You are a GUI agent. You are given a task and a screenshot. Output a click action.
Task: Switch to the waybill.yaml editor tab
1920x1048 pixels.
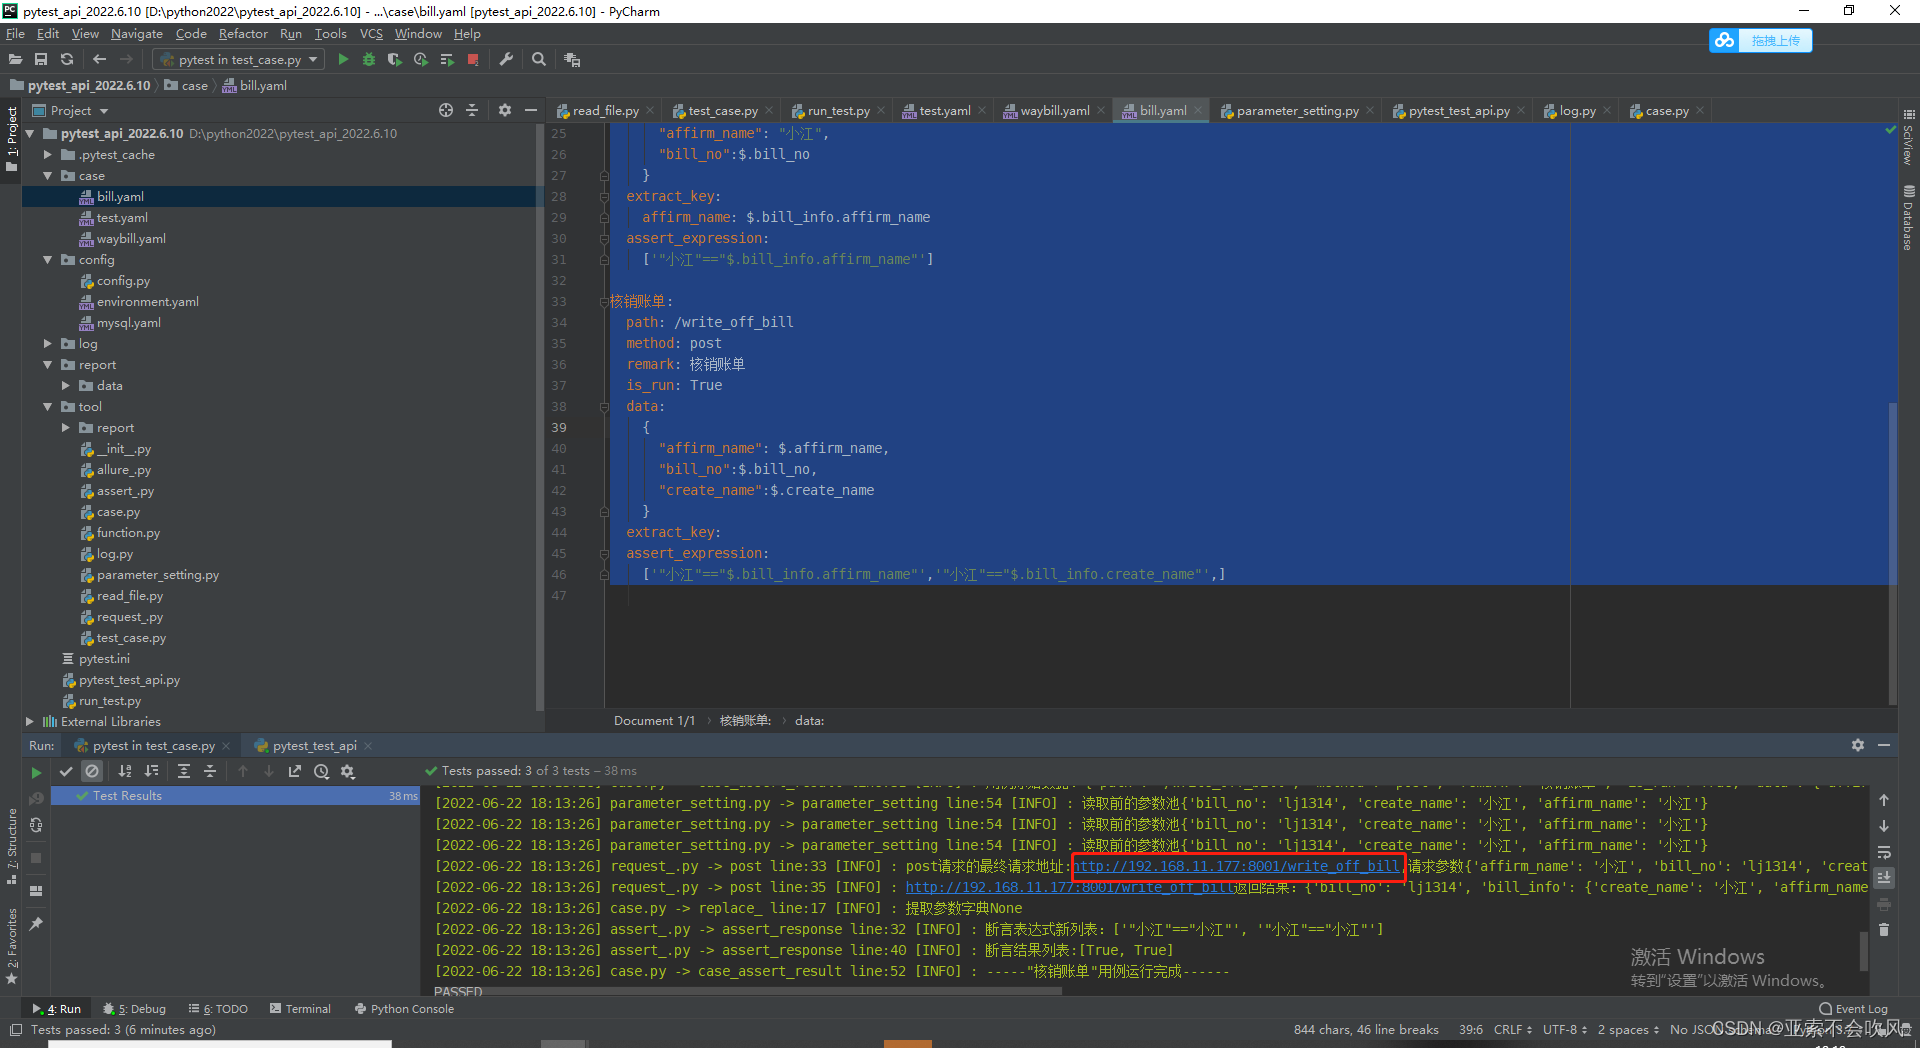click(x=1054, y=111)
